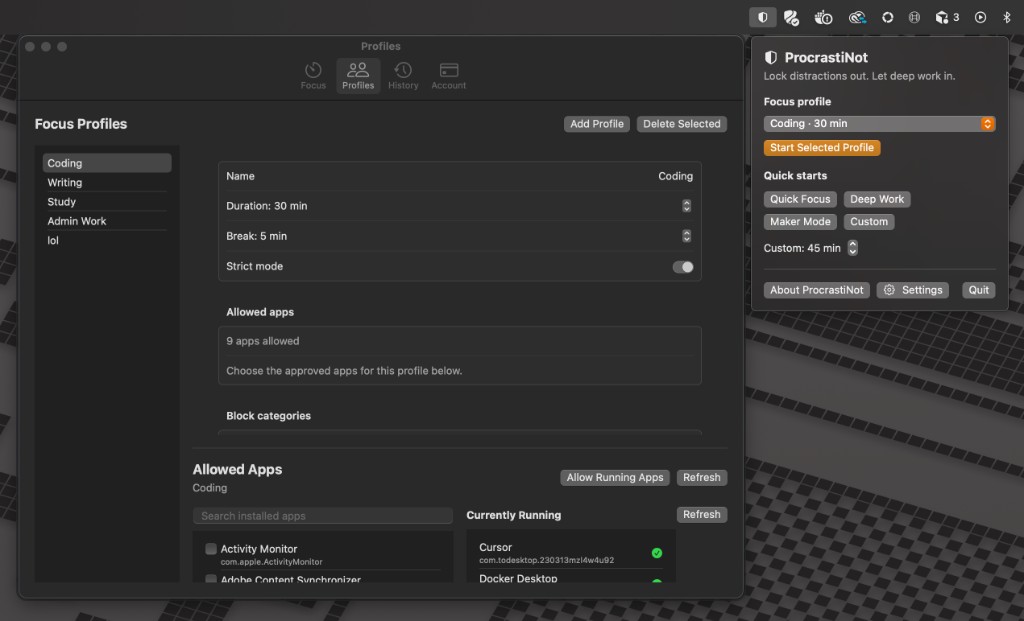Viewport: 1024px width, 621px height.
Task: Click the Search installed apps field
Action: tap(322, 515)
